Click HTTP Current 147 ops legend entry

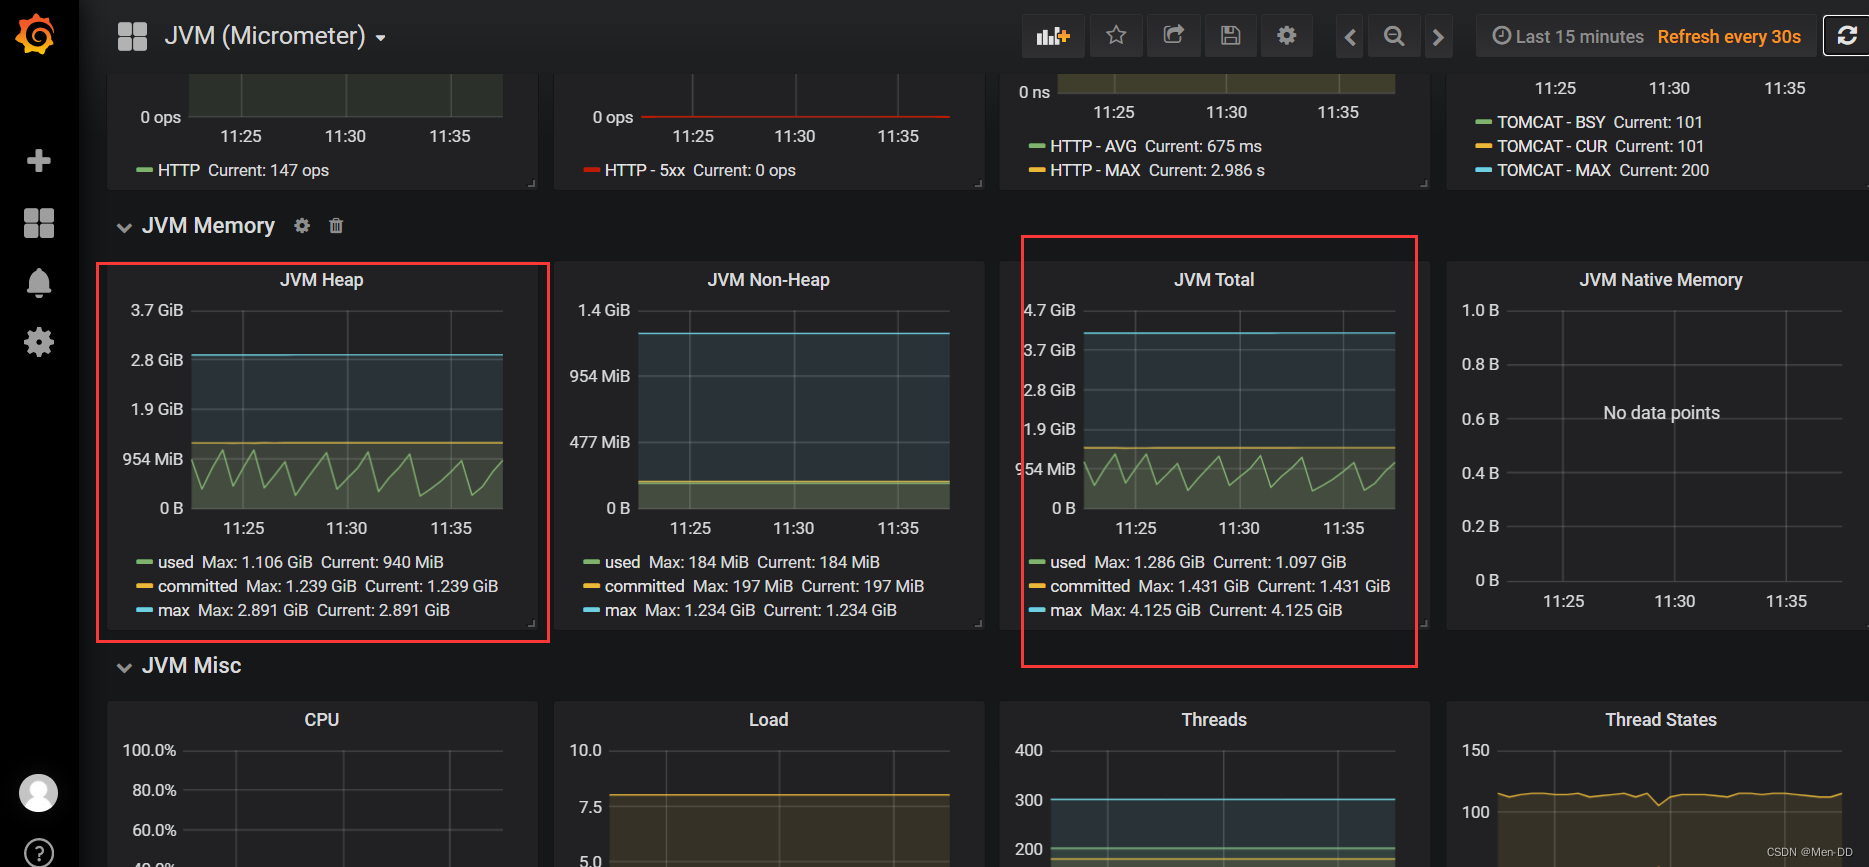(x=233, y=170)
